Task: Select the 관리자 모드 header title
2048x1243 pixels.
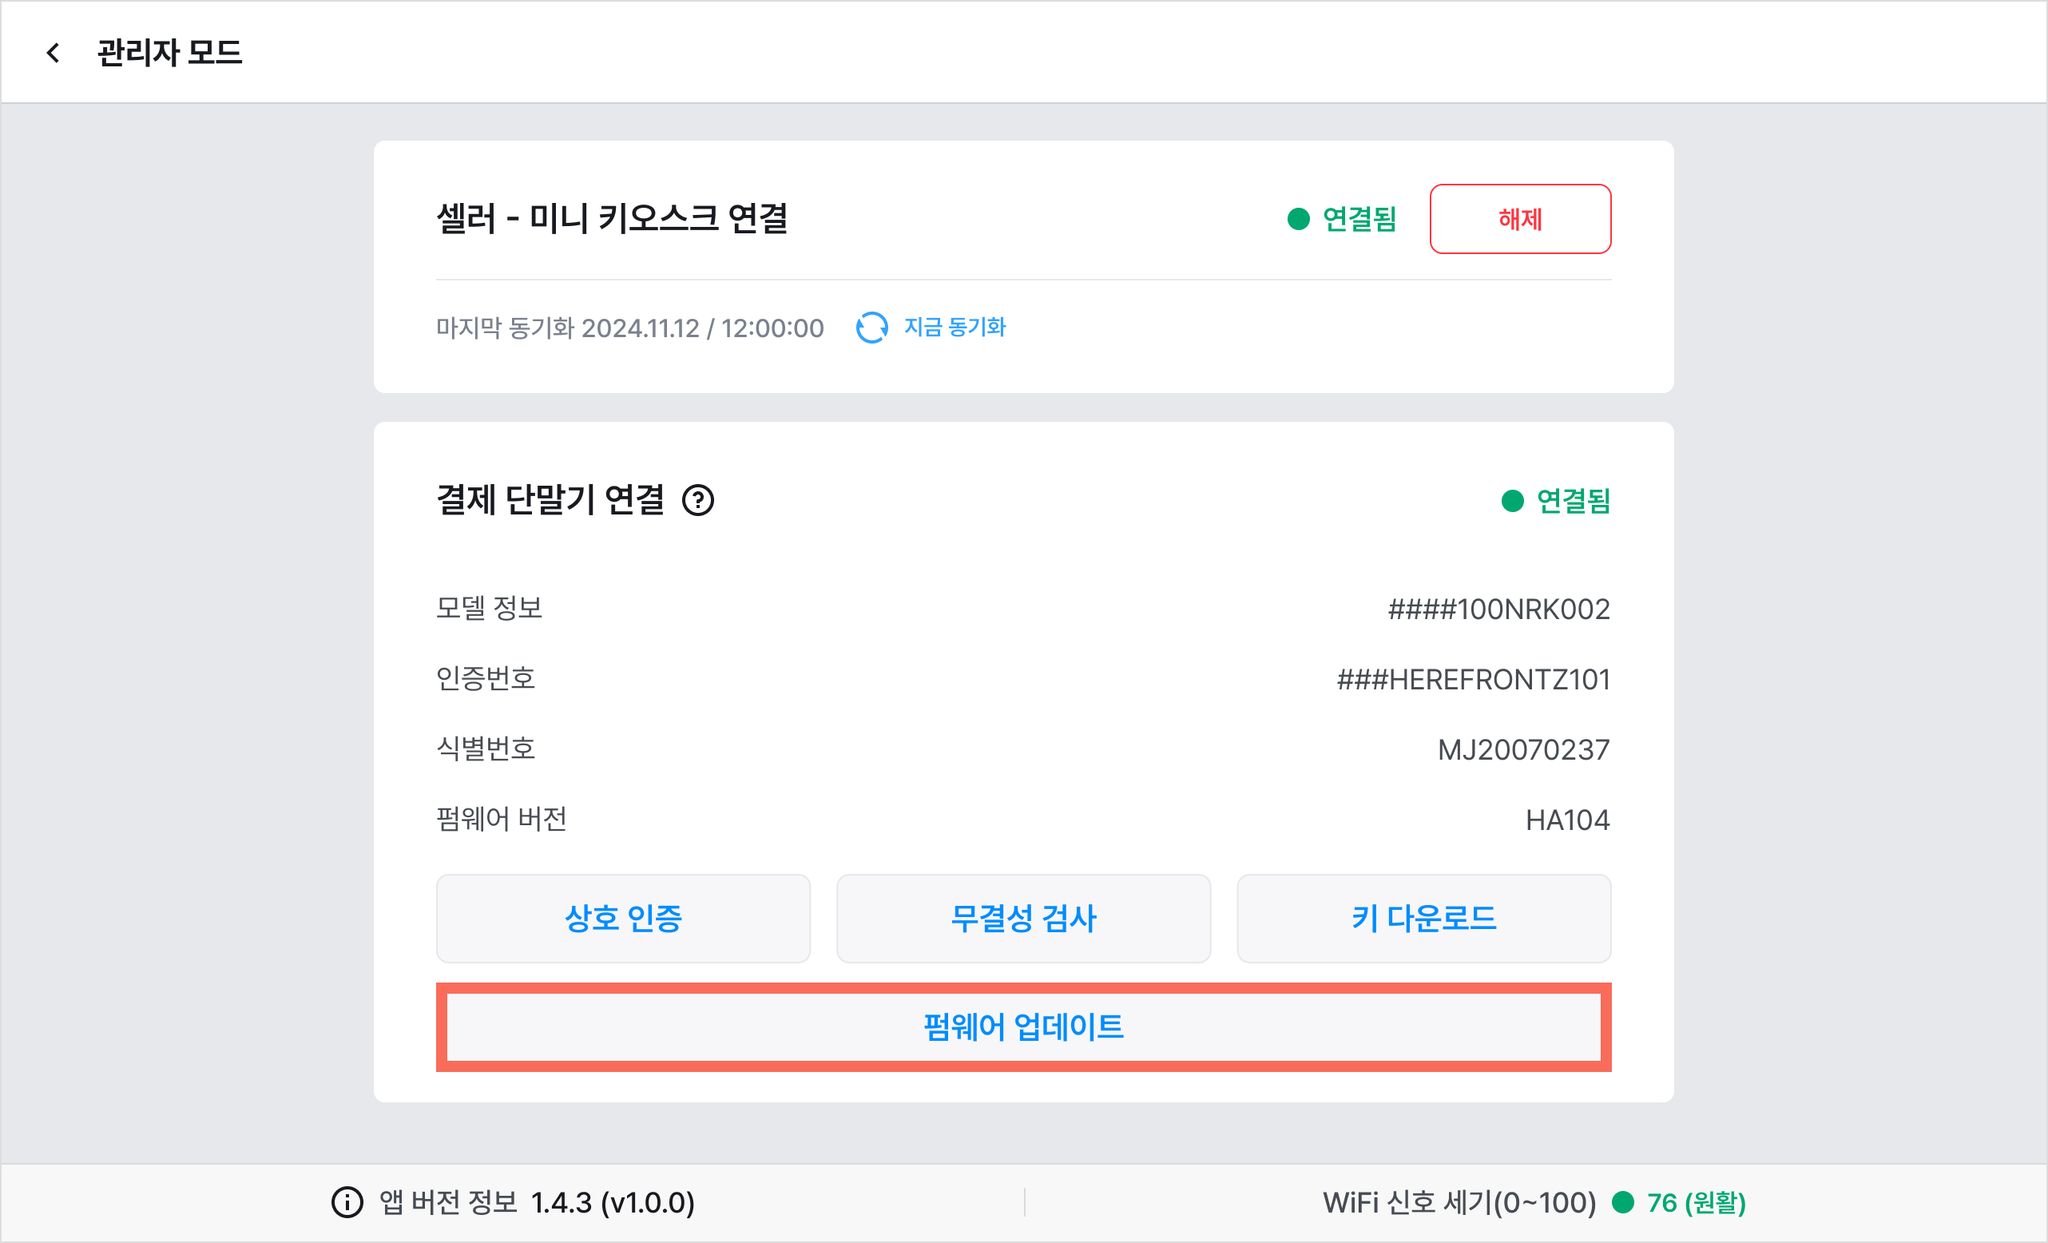Action: point(170,53)
